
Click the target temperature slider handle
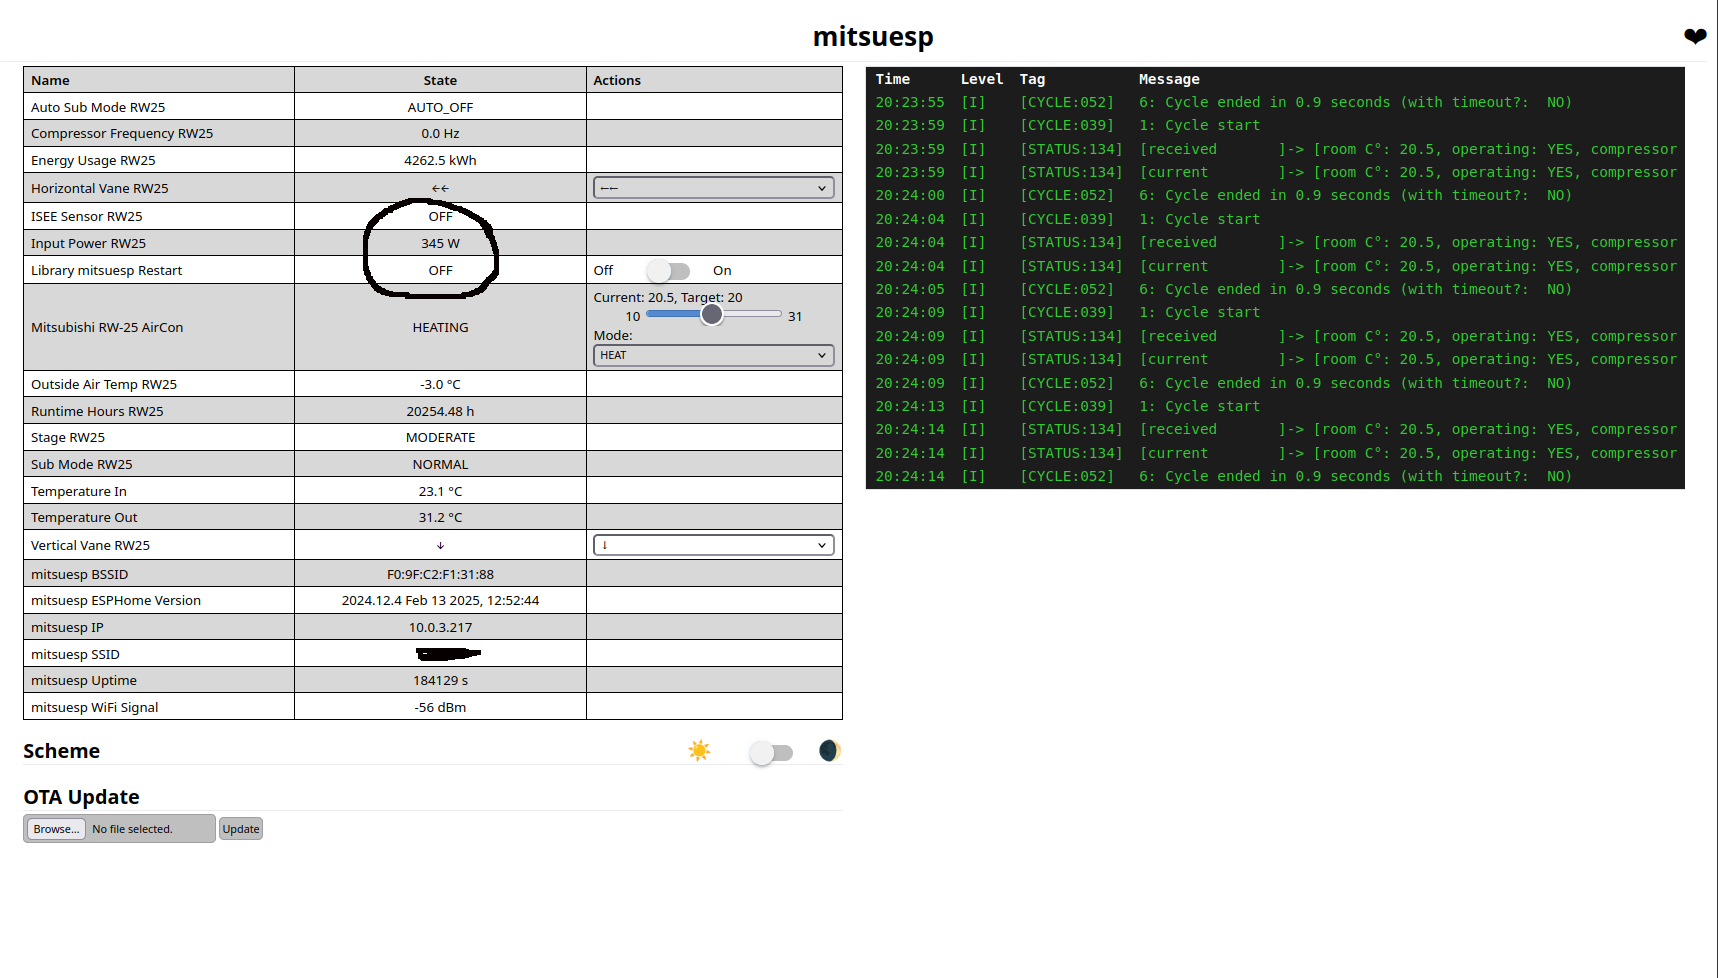pos(711,314)
